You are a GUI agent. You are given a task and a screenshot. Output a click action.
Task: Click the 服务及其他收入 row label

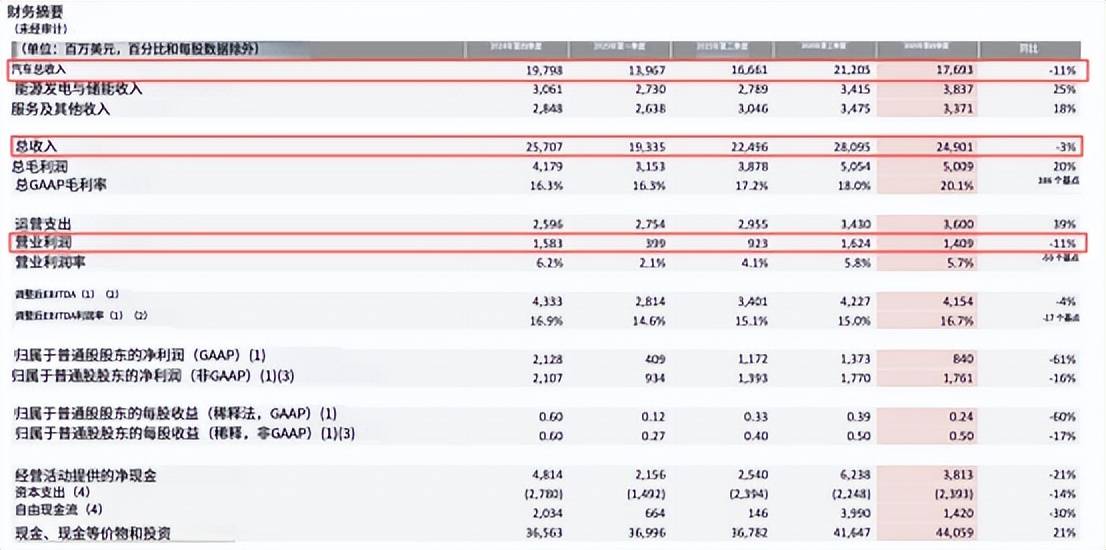point(62,107)
